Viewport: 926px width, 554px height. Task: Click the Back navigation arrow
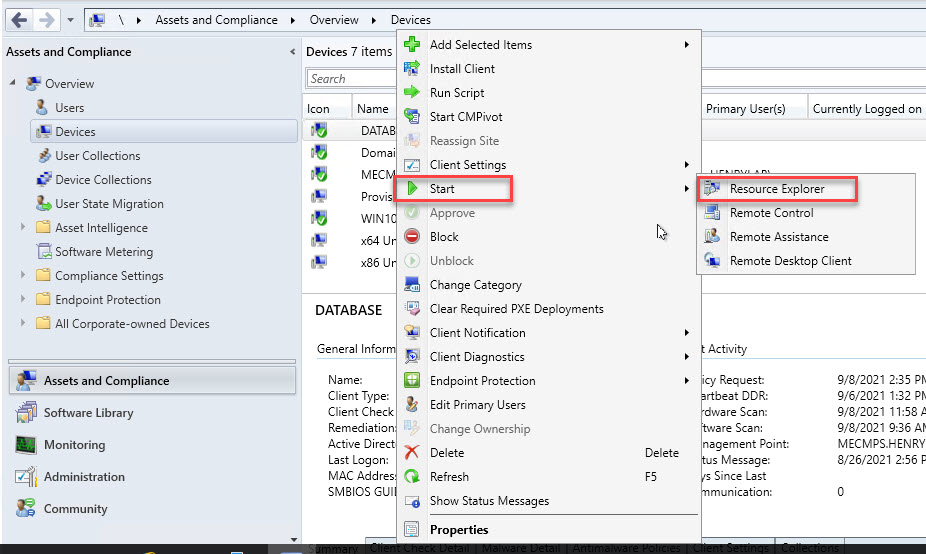point(19,19)
